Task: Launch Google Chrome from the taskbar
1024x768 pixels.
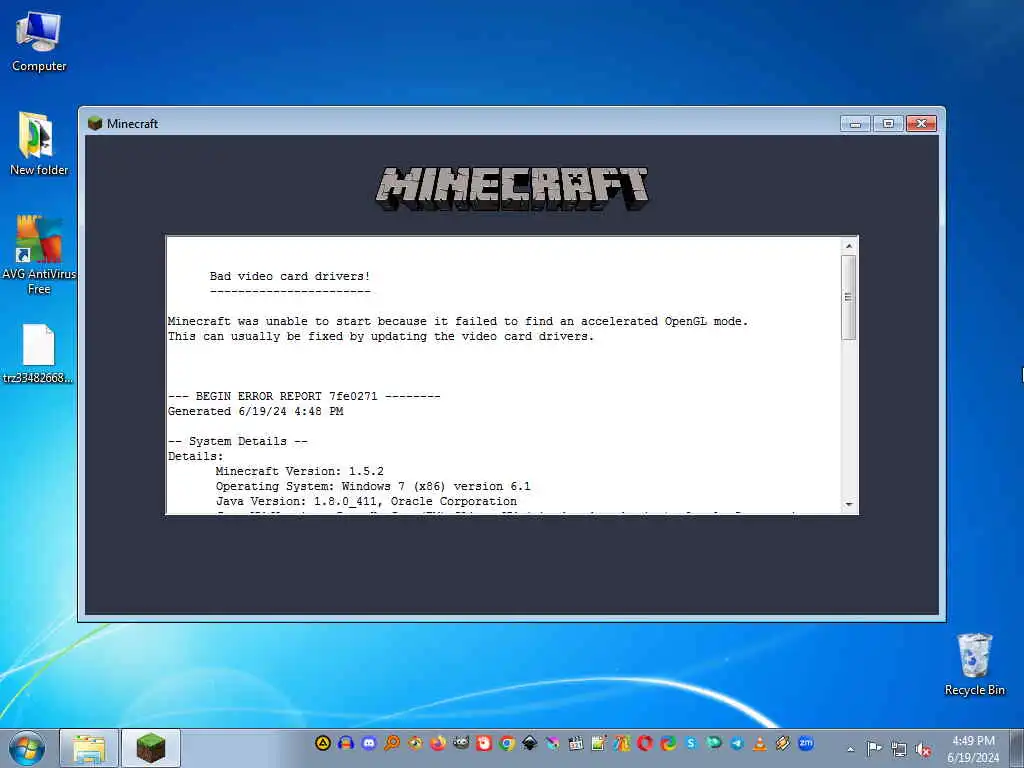Action: (x=507, y=743)
